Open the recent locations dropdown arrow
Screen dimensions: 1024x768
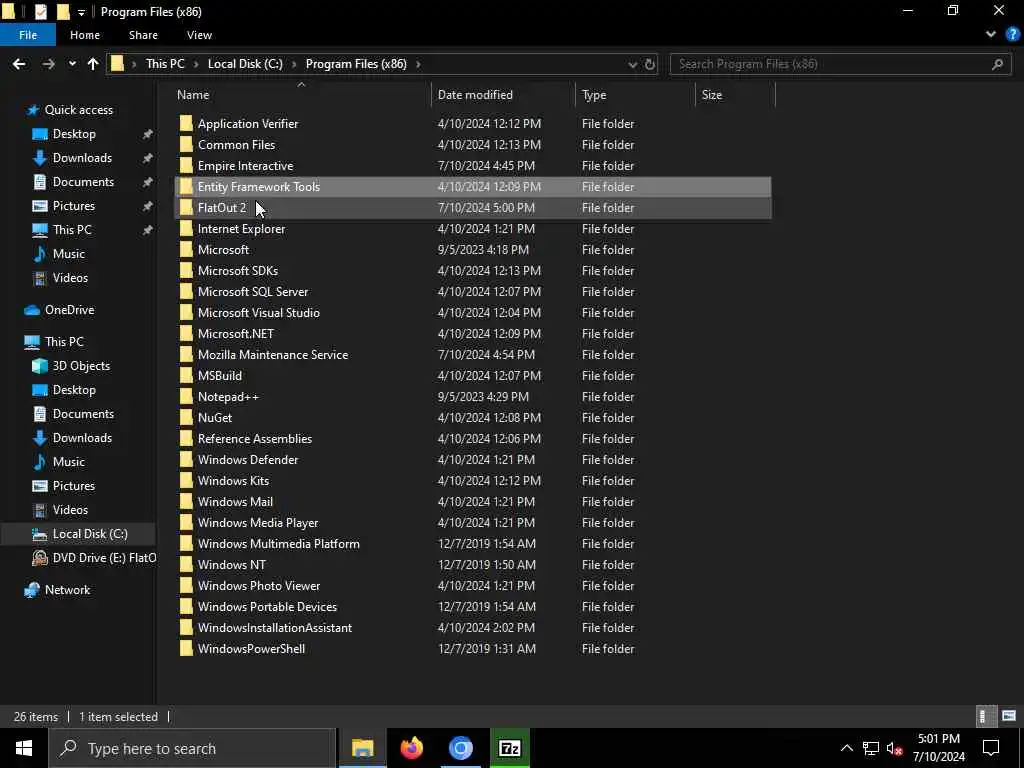[x=72, y=64]
